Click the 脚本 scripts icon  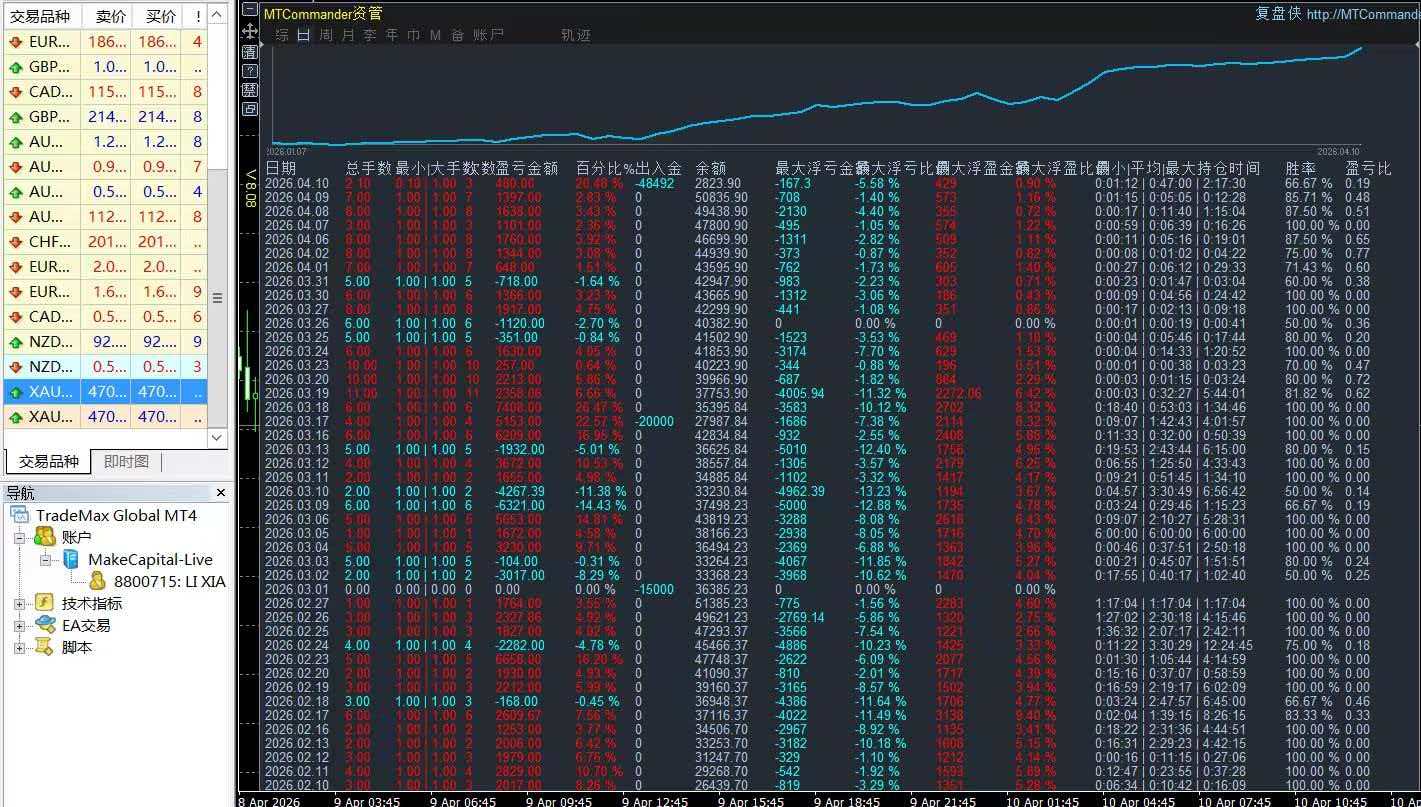coord(44,647)
